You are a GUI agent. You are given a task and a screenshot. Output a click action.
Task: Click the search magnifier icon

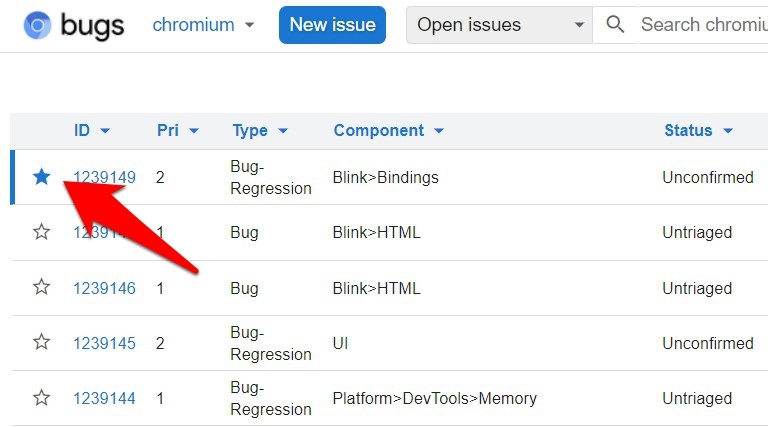pos(615,24)
